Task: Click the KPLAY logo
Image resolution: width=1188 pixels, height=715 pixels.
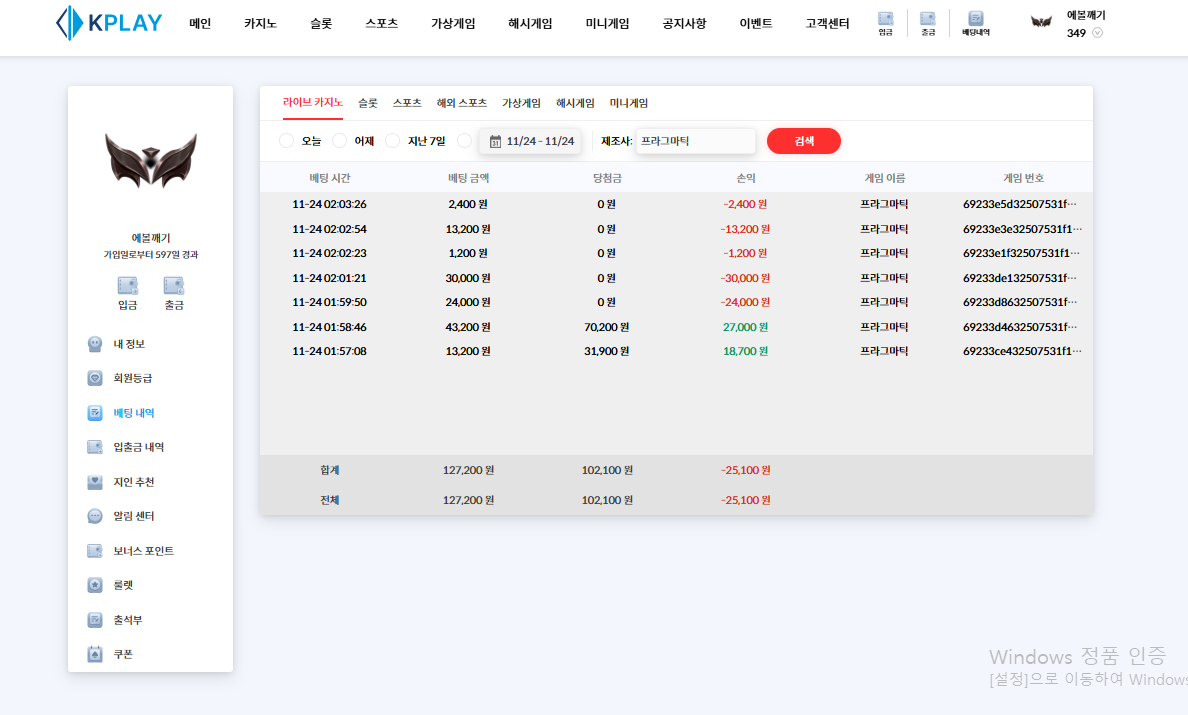Action: pos(109,23)
